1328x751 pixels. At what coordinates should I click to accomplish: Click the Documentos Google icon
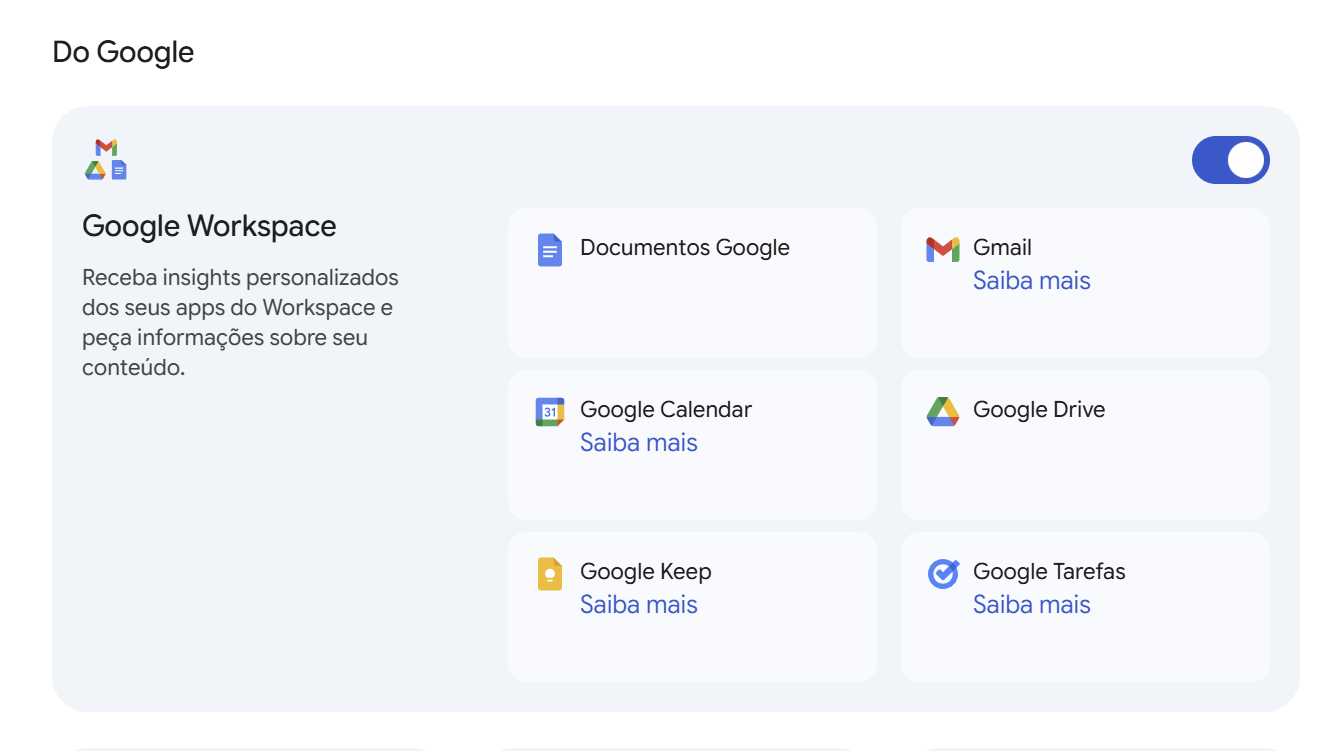[550, 250]
